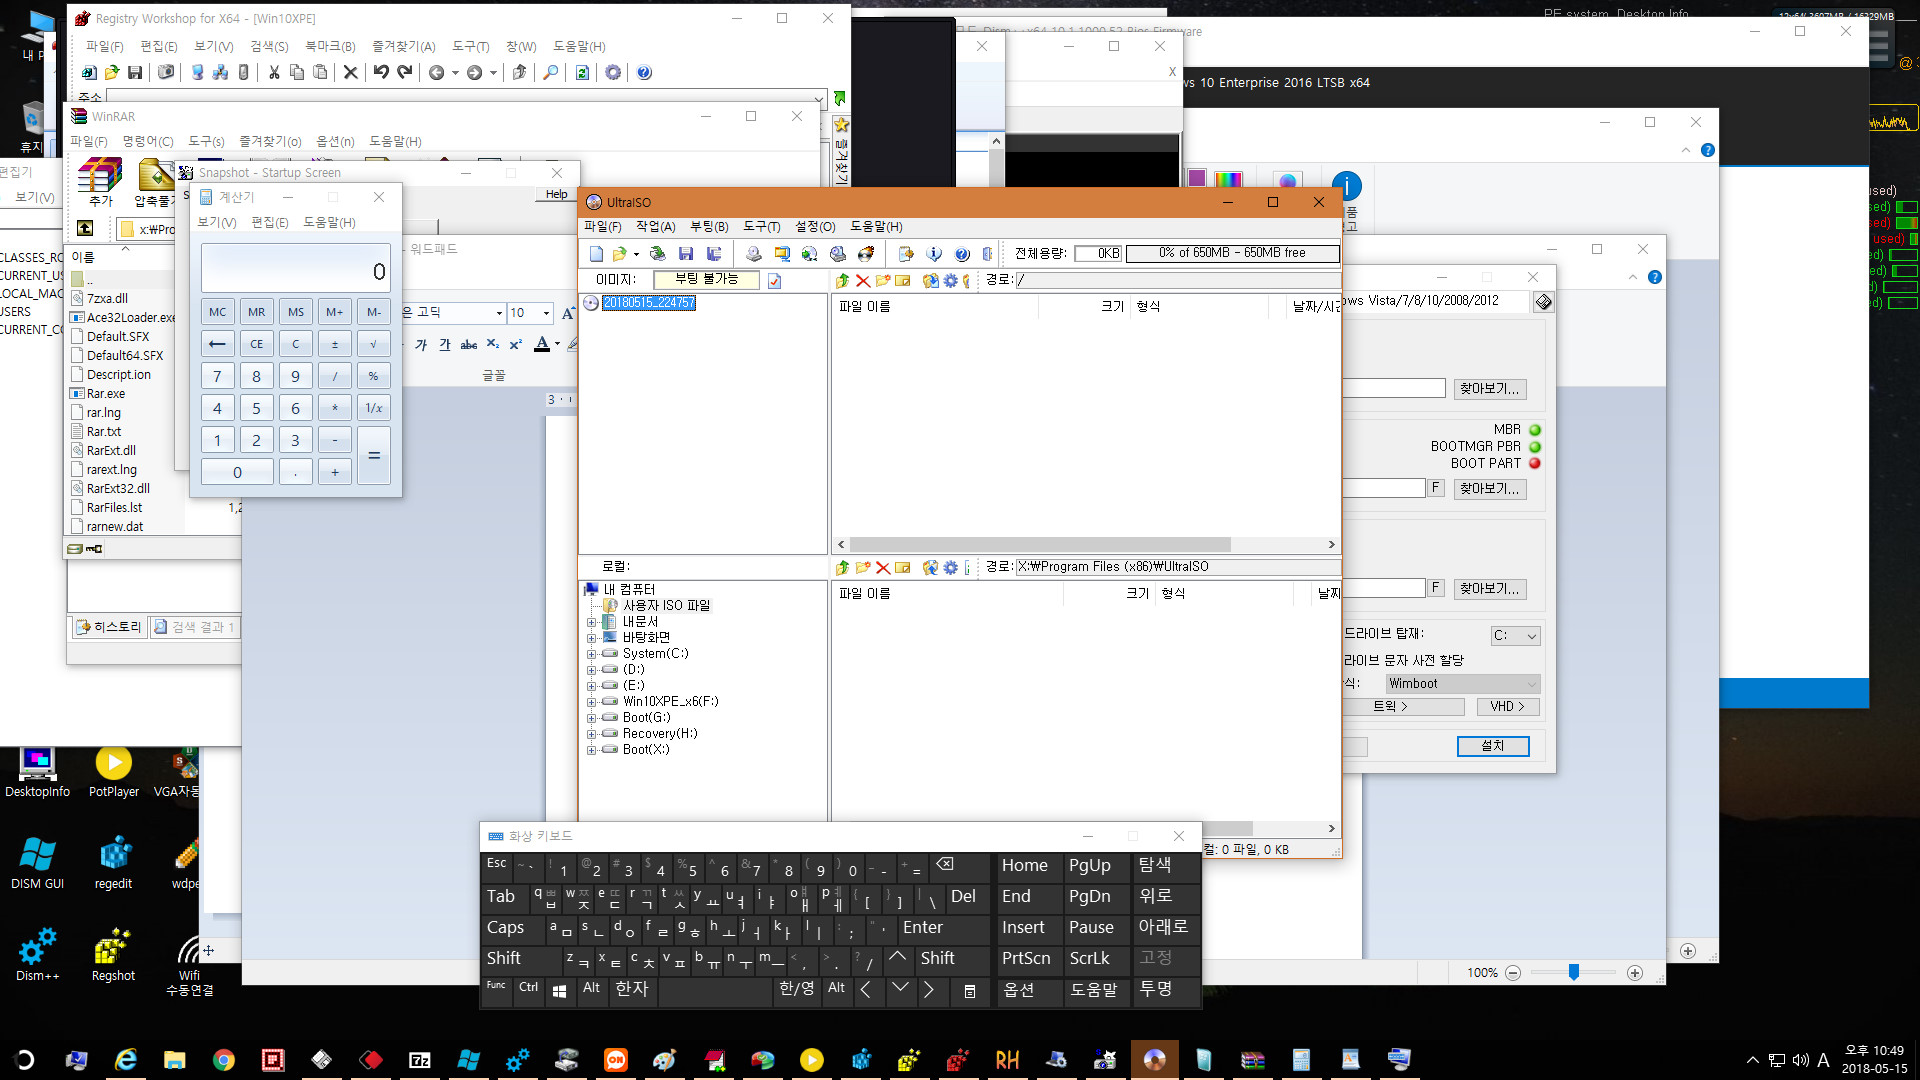Click UltraISO help question-mark icon
The image size is (1920, 1080).
pos(962,254)
